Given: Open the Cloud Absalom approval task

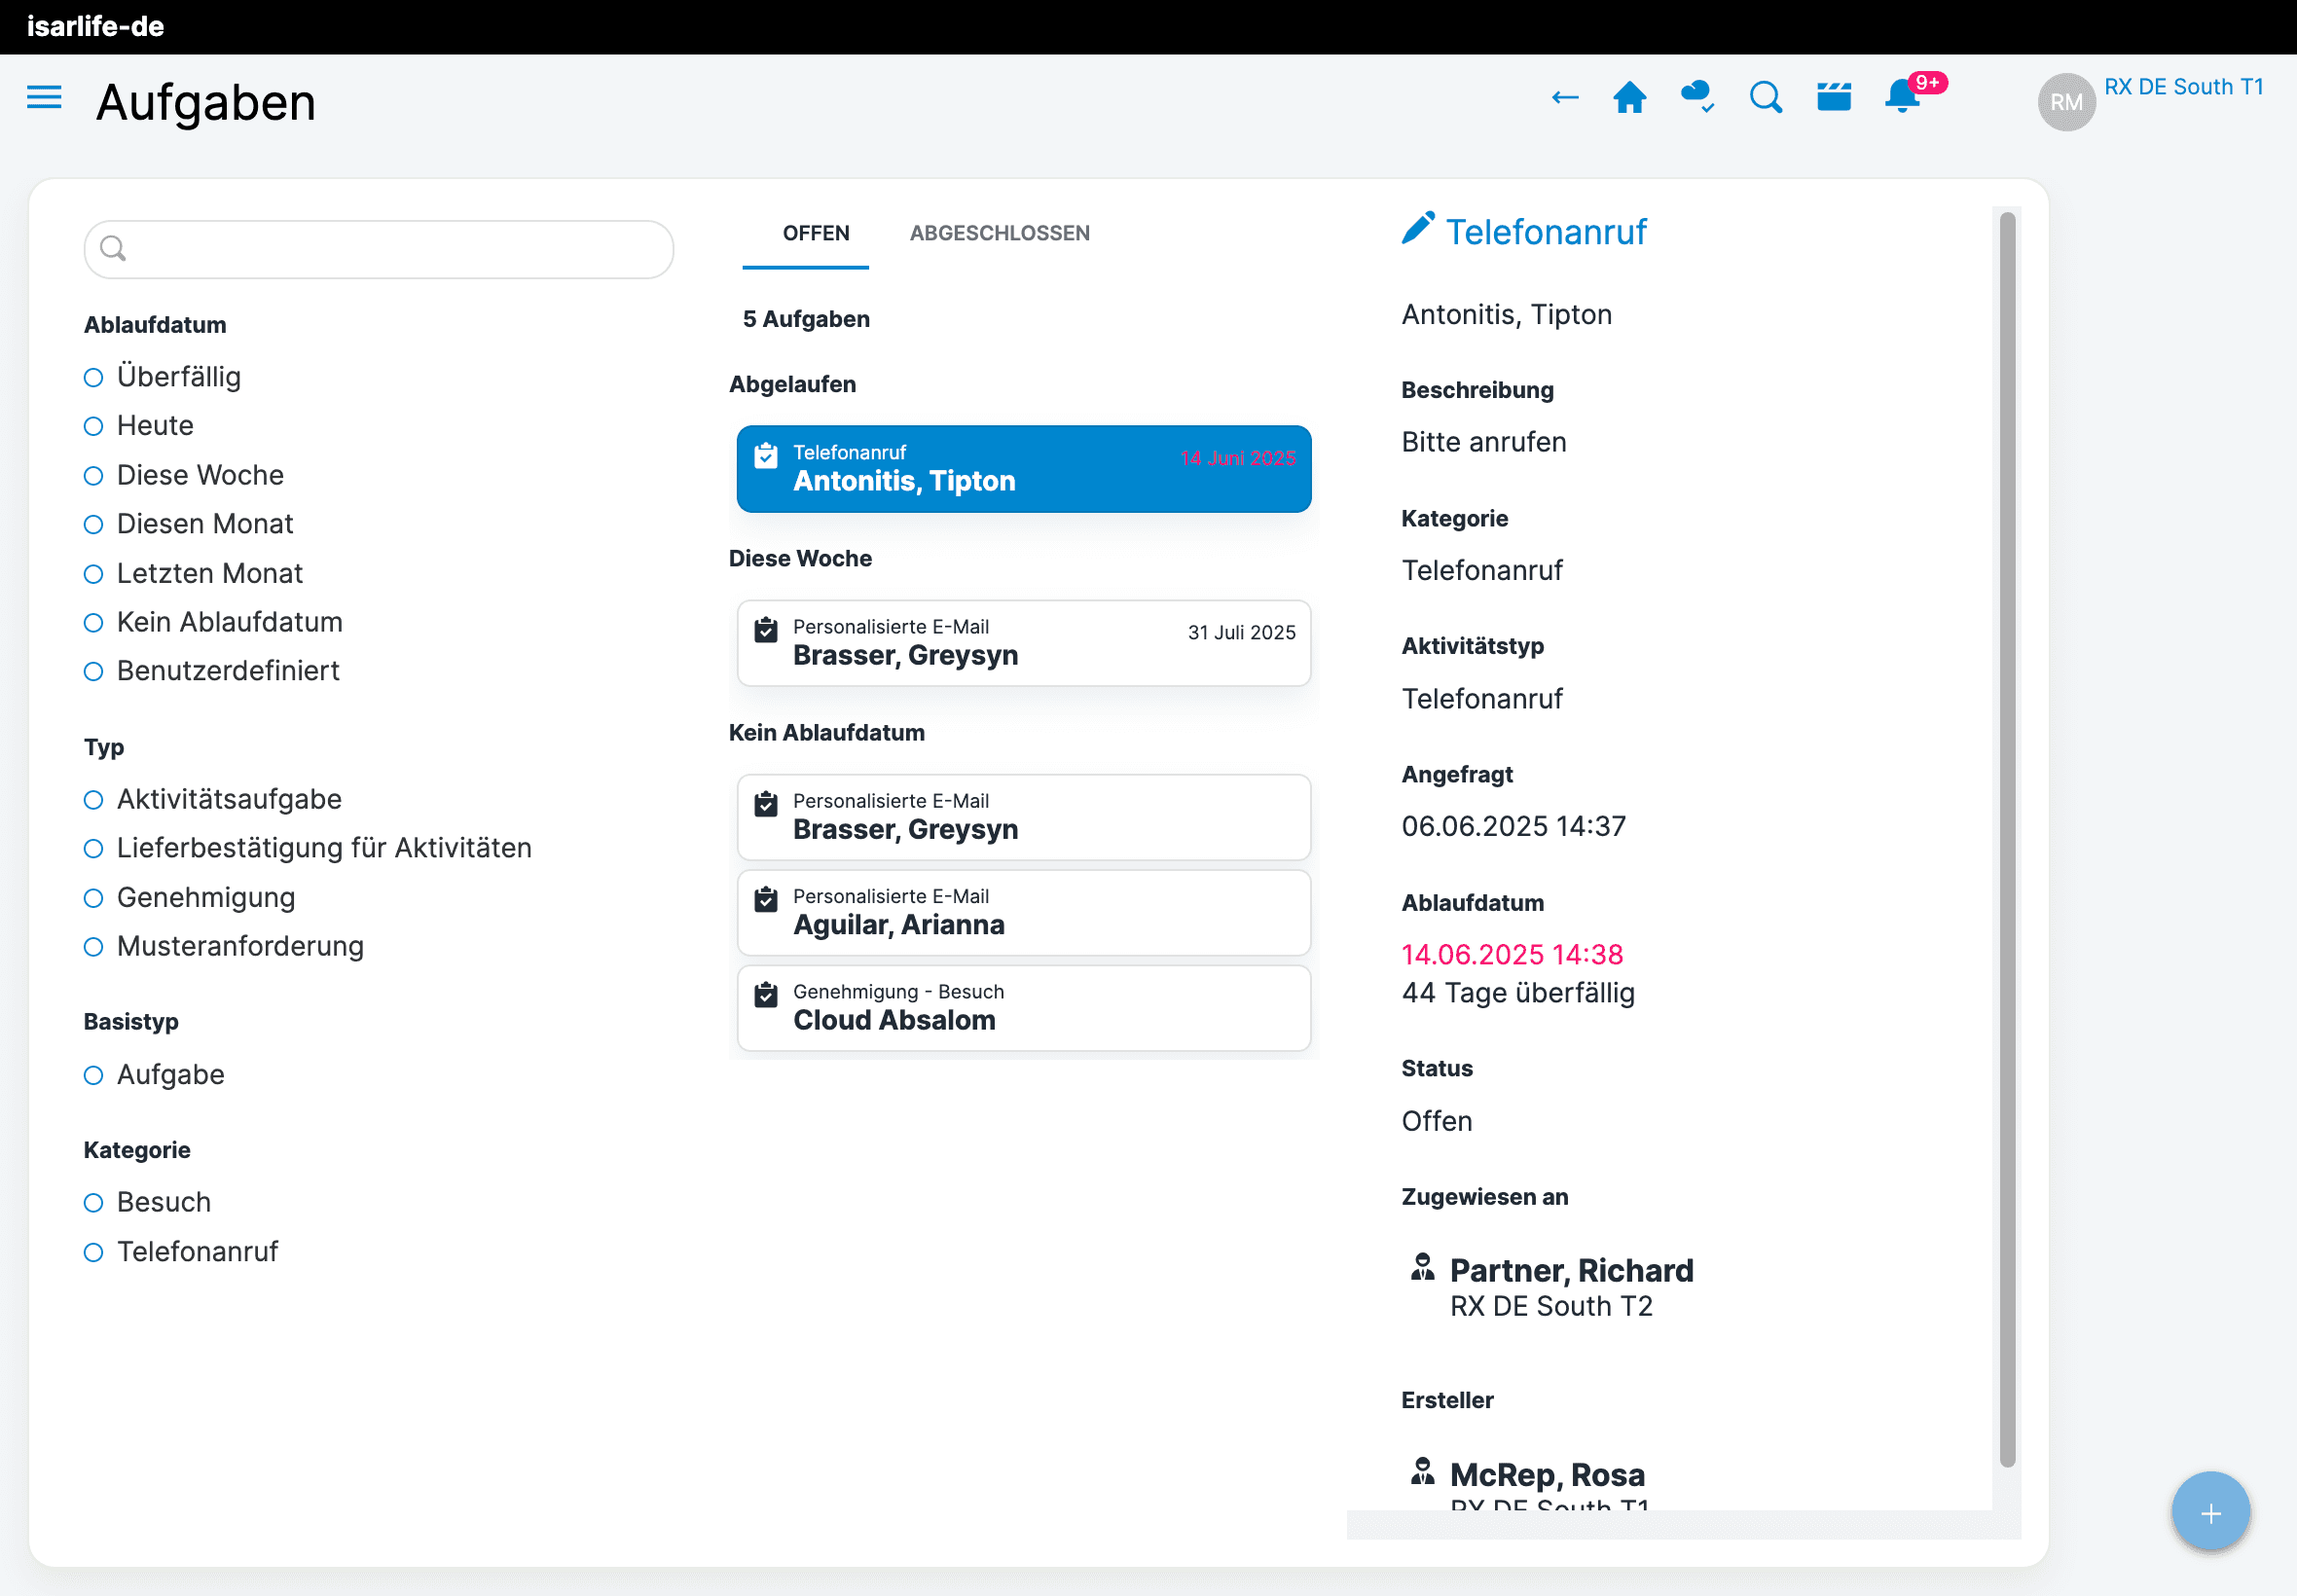Looking at the screenshot, I should coord(1023,1008).
